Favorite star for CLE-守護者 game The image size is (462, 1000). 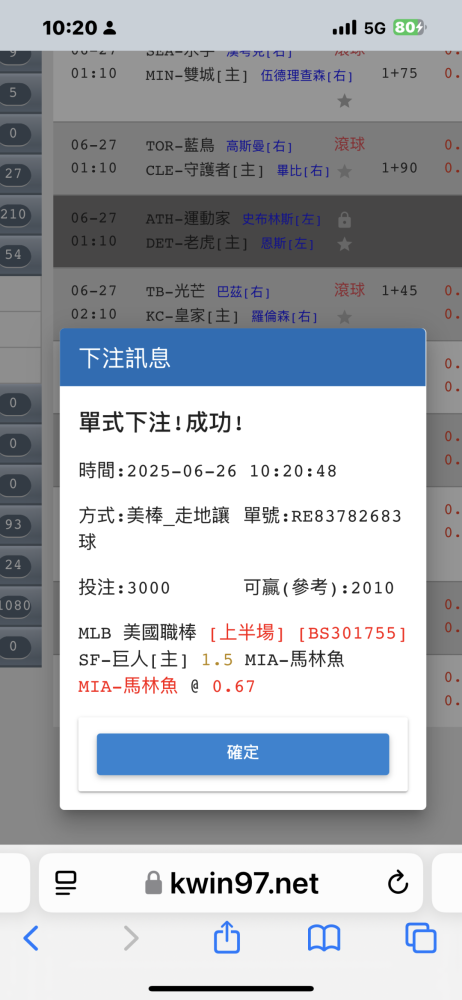pos(345,171)
